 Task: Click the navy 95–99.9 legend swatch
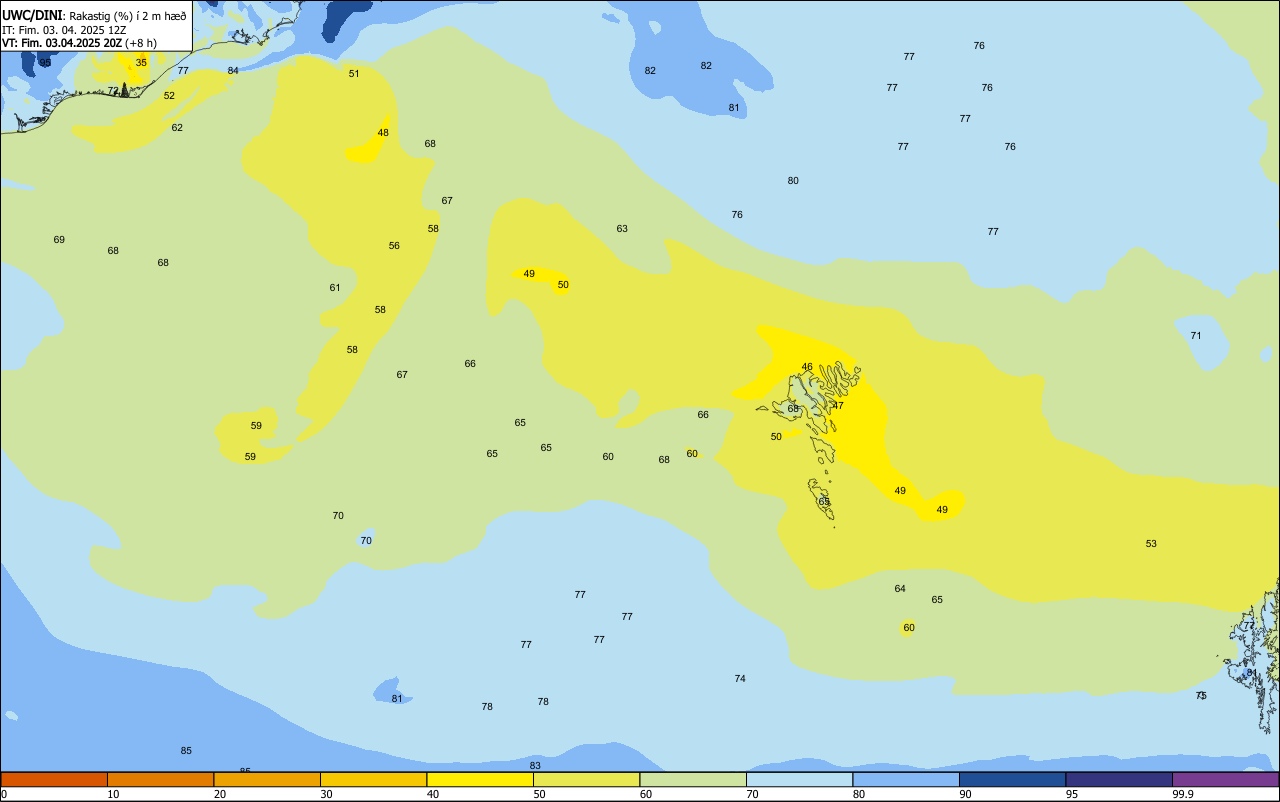pyautogui.click(x=1119, y=779)
